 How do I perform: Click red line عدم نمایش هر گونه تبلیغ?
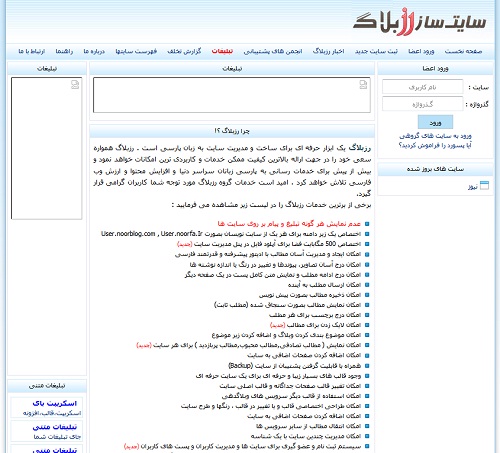click(289, 223)
